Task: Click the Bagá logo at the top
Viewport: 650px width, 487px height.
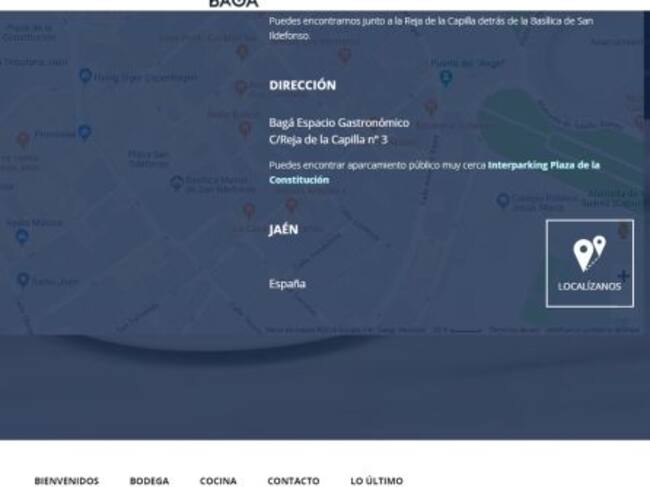Action: click(233, 4)
